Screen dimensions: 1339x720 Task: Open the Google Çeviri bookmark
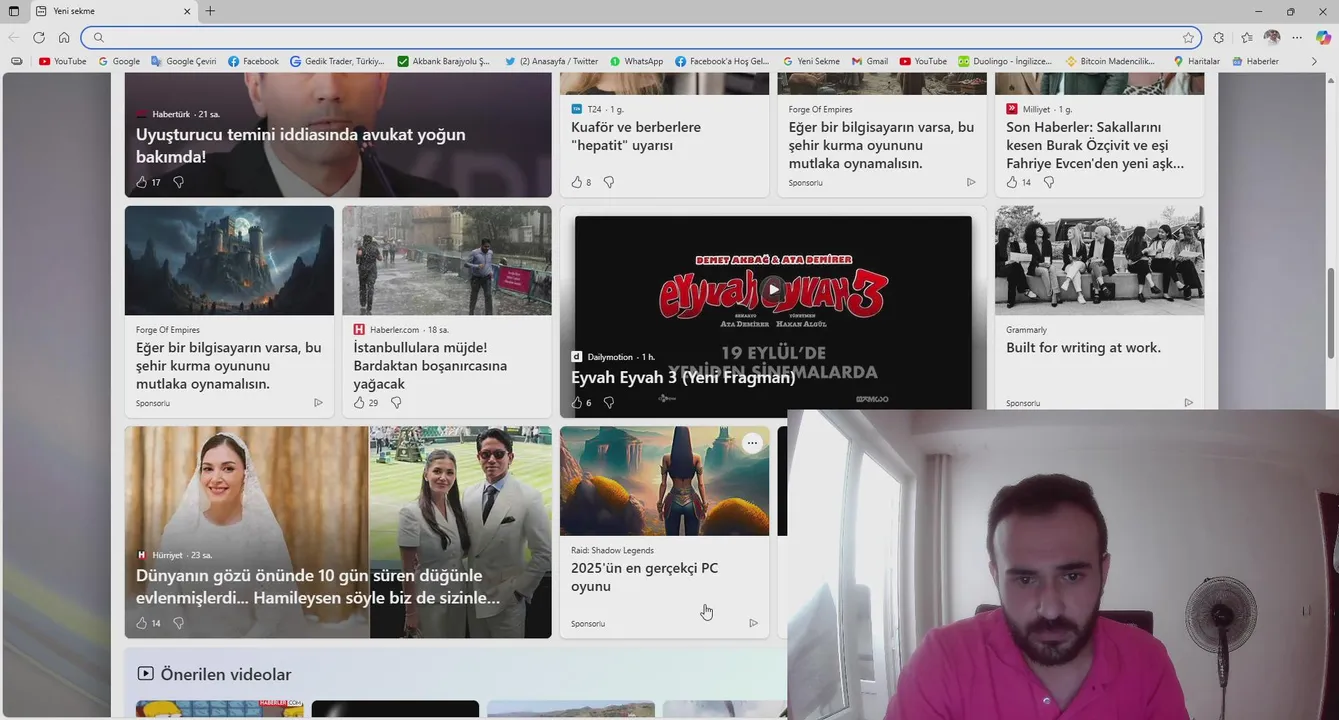coord(183,61)
